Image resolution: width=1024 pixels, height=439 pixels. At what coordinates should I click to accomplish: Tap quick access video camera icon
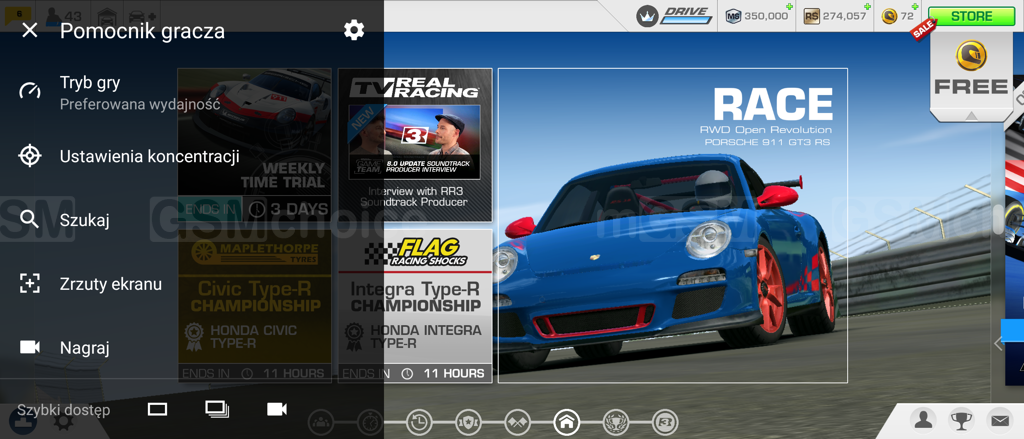277,409
